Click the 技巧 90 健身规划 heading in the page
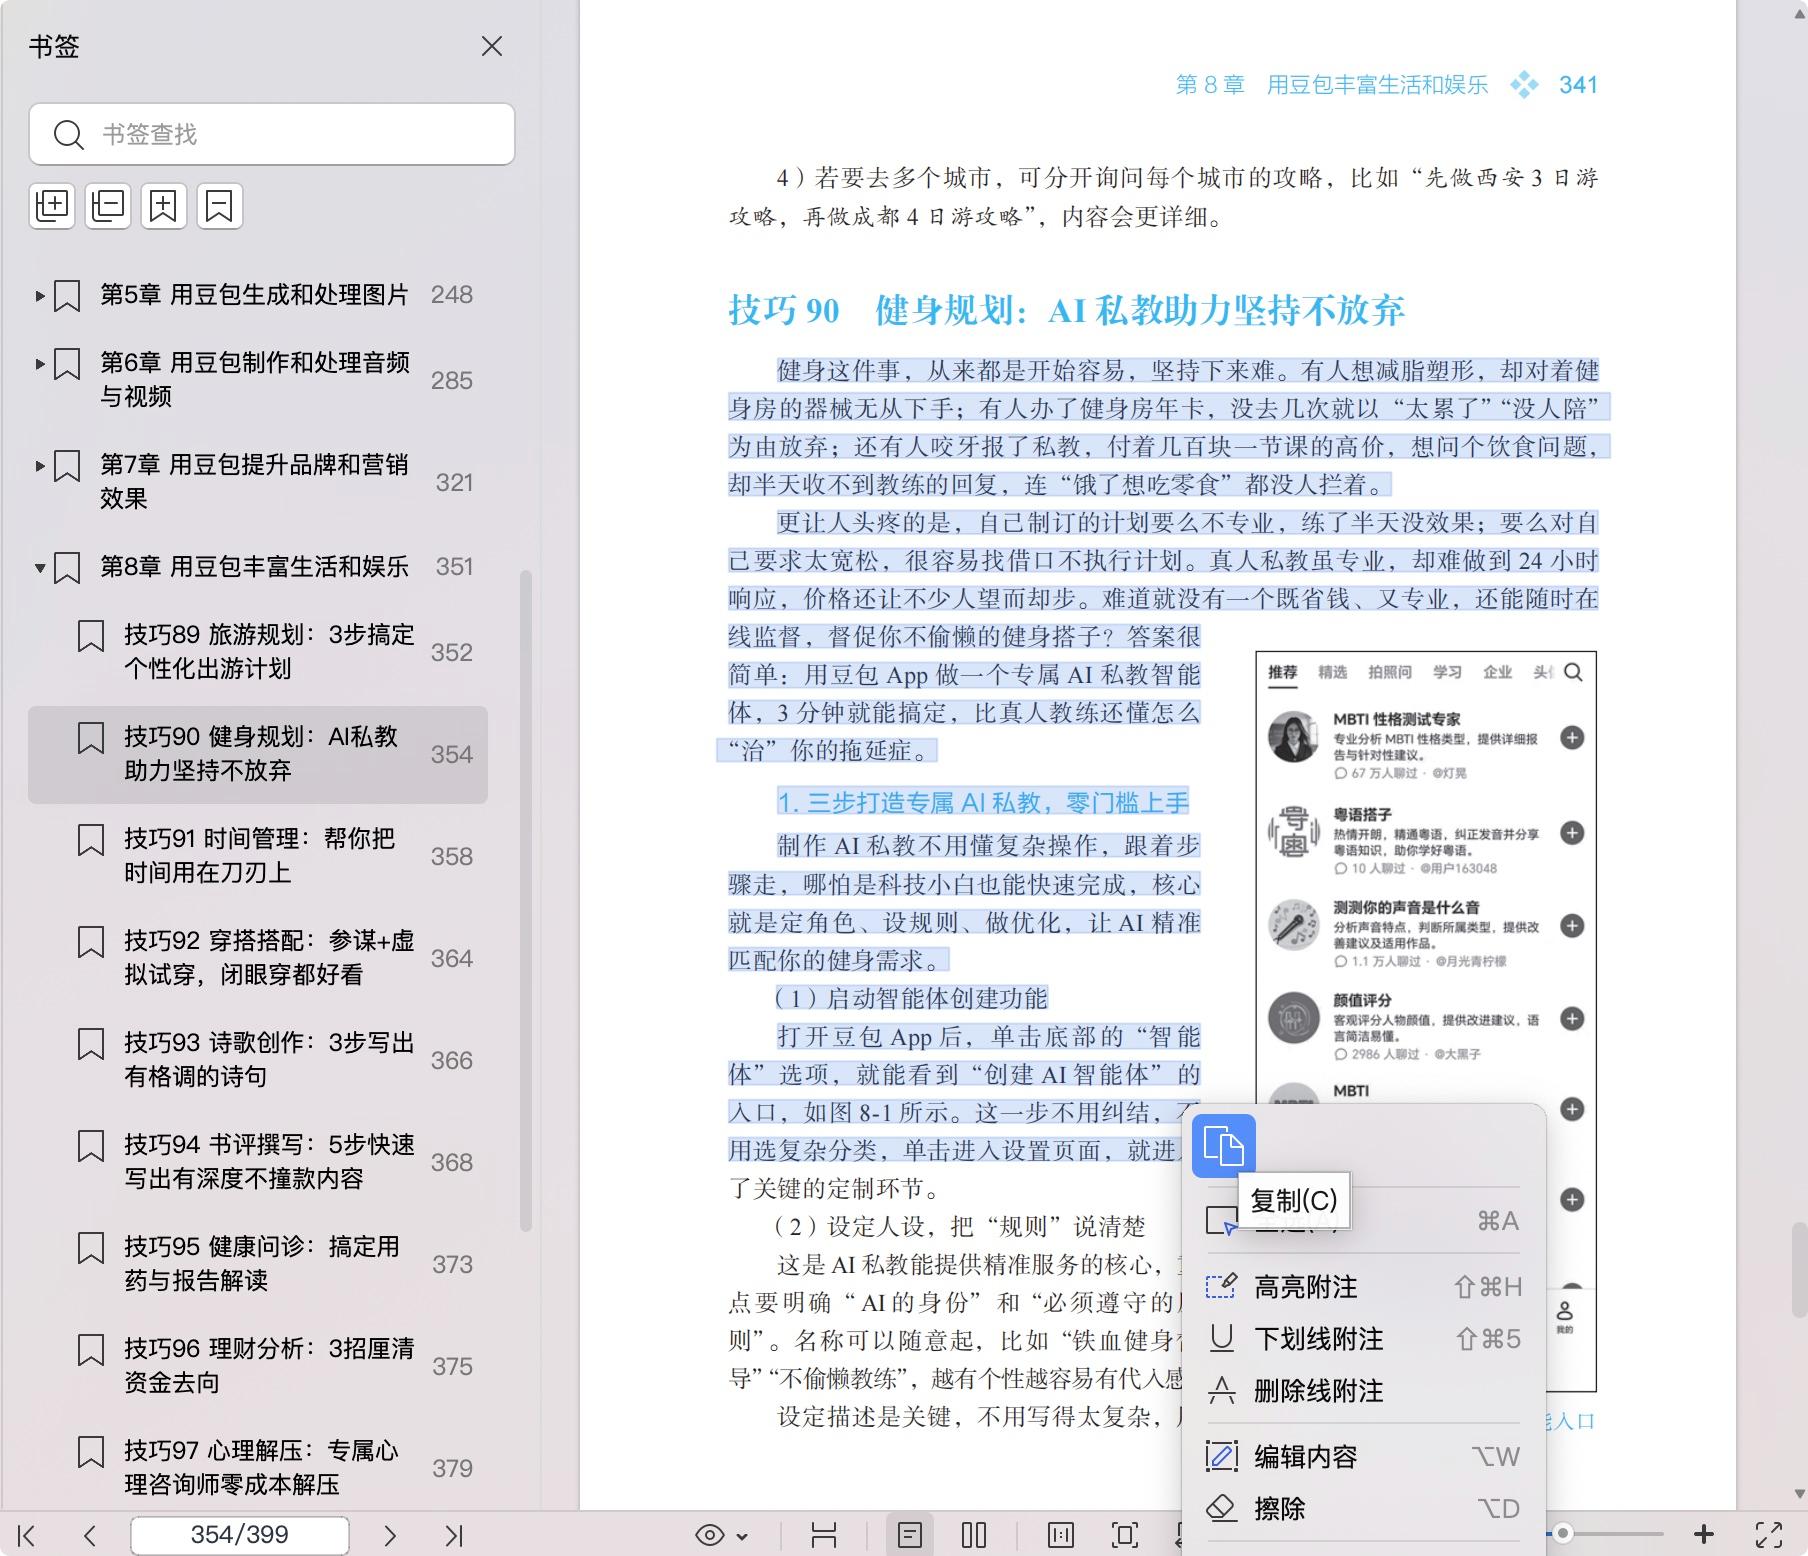Image resolution: width=1808 pixels, height=1556 pixels. point(1066,311)
